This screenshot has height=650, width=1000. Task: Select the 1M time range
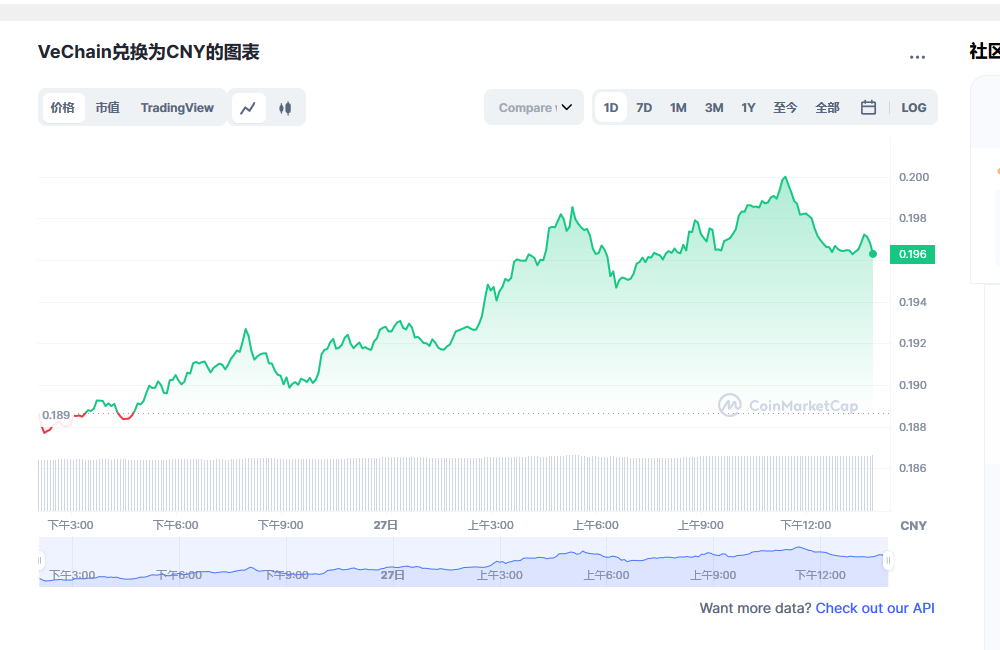tap(678, 108)
